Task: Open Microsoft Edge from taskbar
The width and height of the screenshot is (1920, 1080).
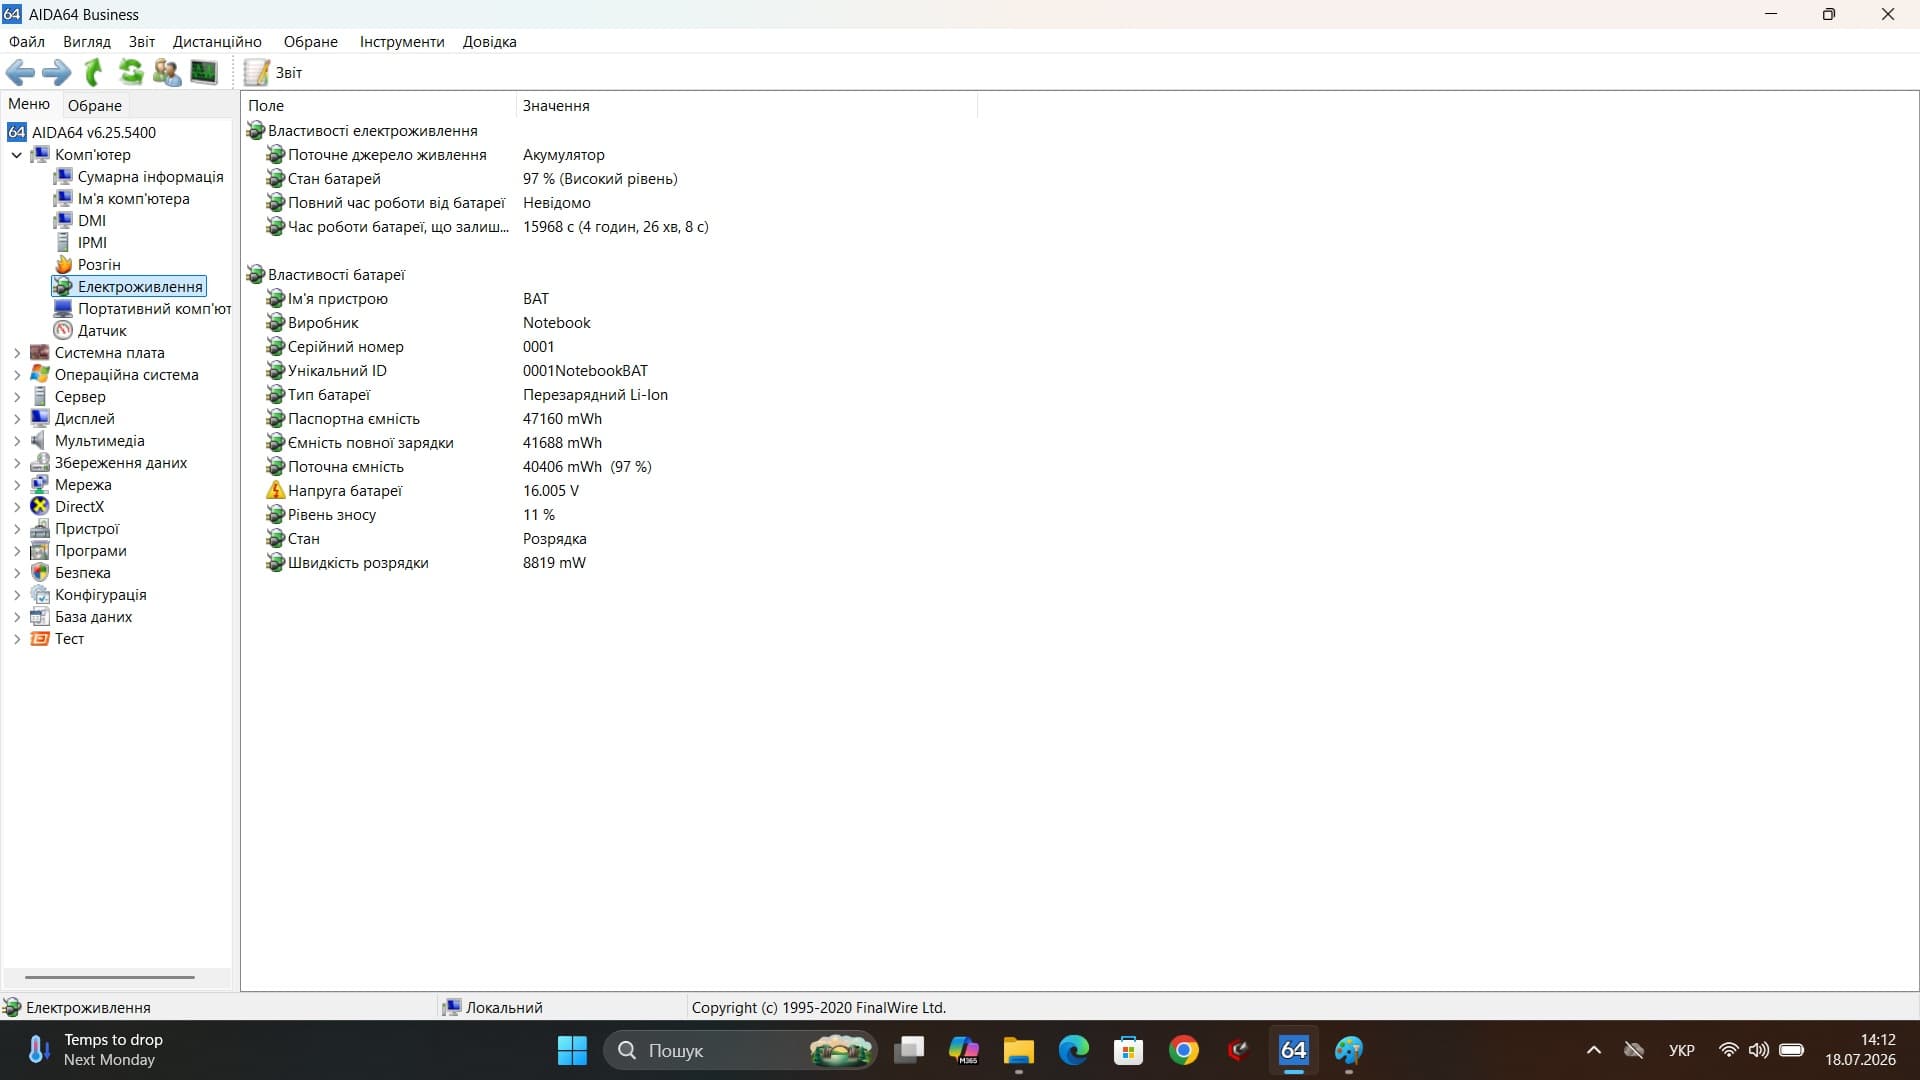Action: [x=1074, y=1050]
